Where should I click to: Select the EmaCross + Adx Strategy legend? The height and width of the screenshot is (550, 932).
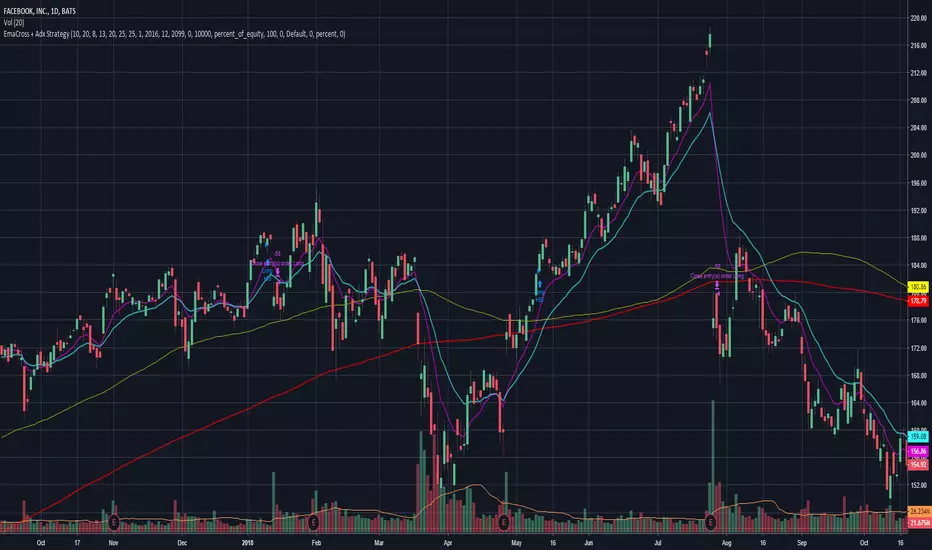click(x=174, y=34)
